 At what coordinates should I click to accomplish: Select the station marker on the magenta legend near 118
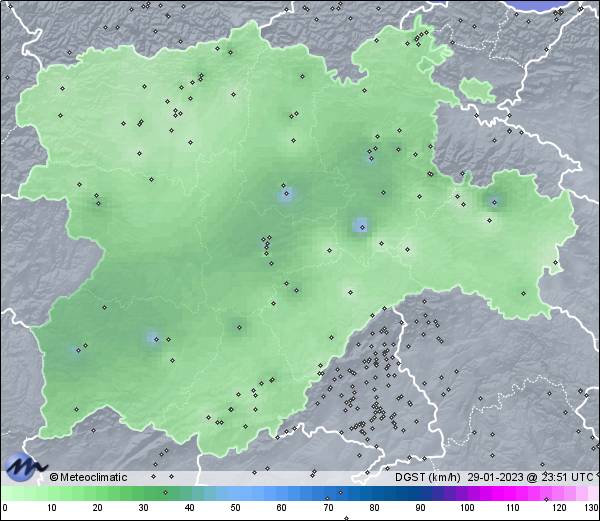pyautogui.click(x=546, y=499)
